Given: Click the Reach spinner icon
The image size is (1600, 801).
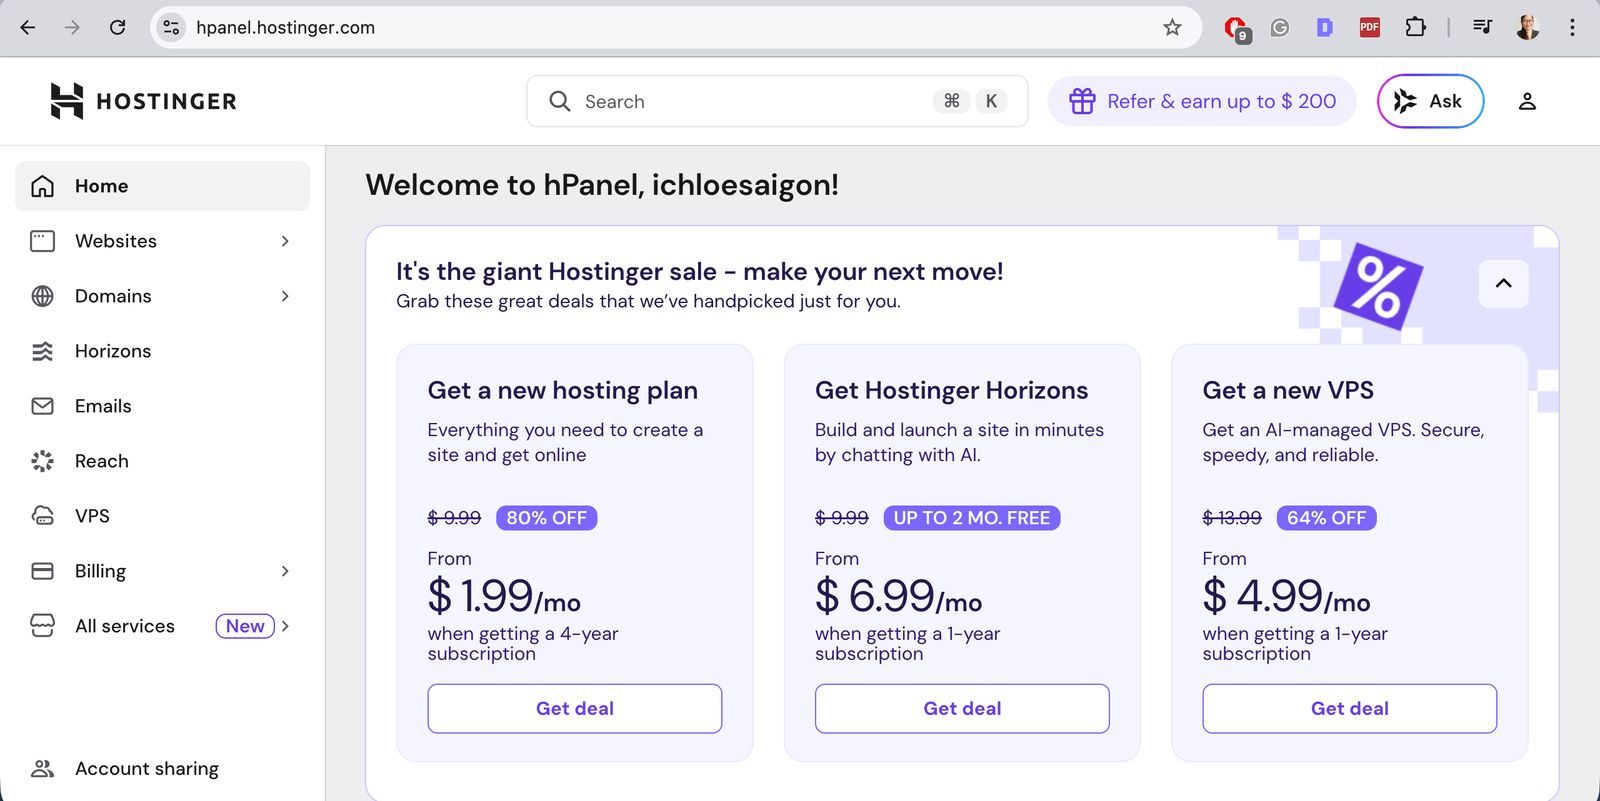Looking at the screenshot, I should [42, 461].
